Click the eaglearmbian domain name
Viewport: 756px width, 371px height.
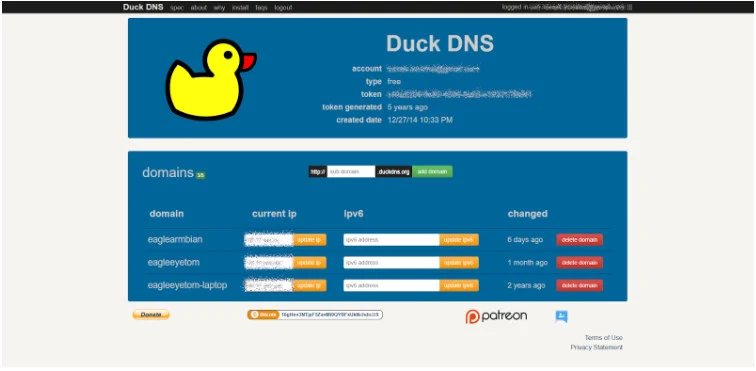click(x=175, y=240)
